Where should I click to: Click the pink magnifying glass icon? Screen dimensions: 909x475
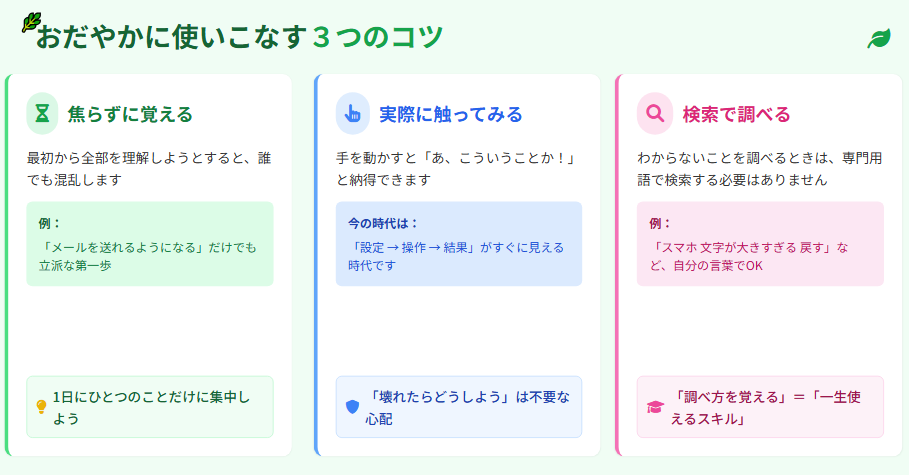pos(654,114)
